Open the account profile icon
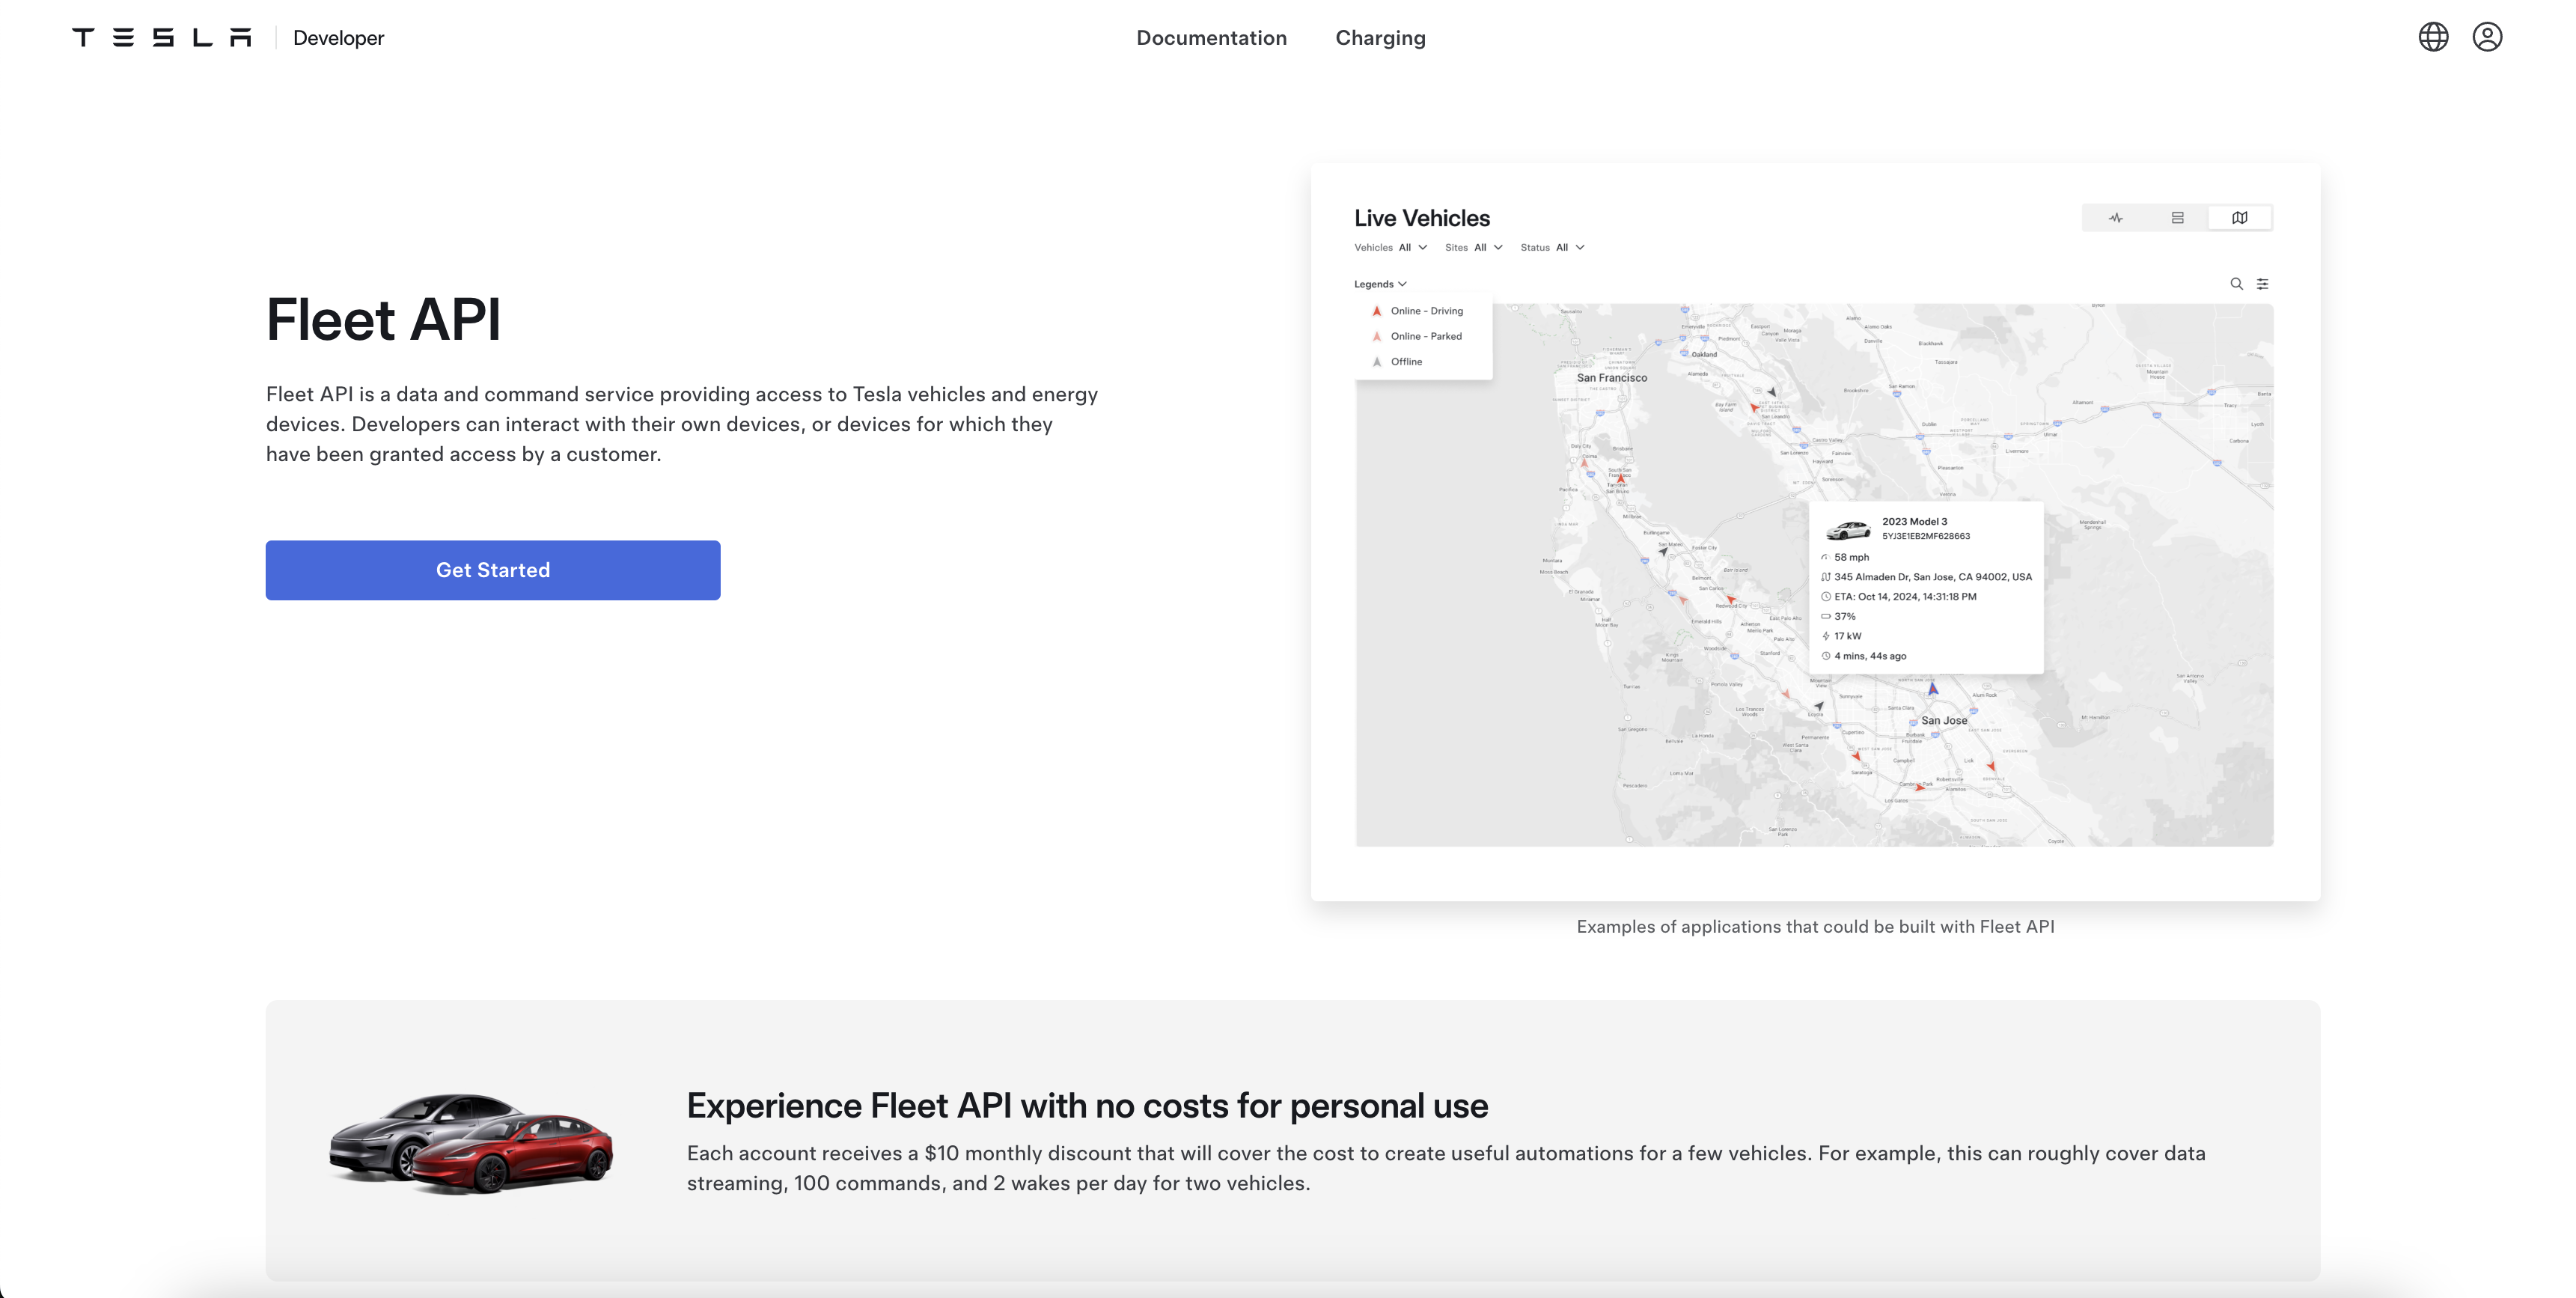This screenshot has width=2576, height=1298. (2487, 37)
